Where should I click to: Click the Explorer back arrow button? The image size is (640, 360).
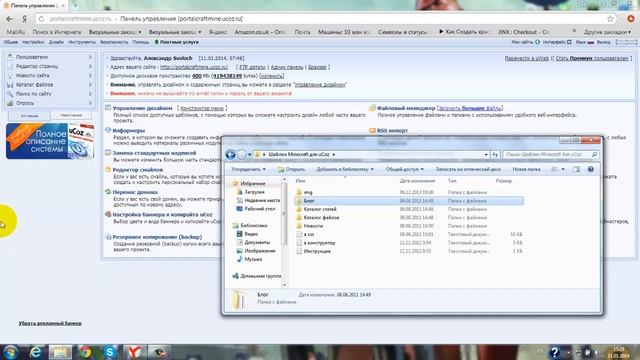click(x=230, y=155)
